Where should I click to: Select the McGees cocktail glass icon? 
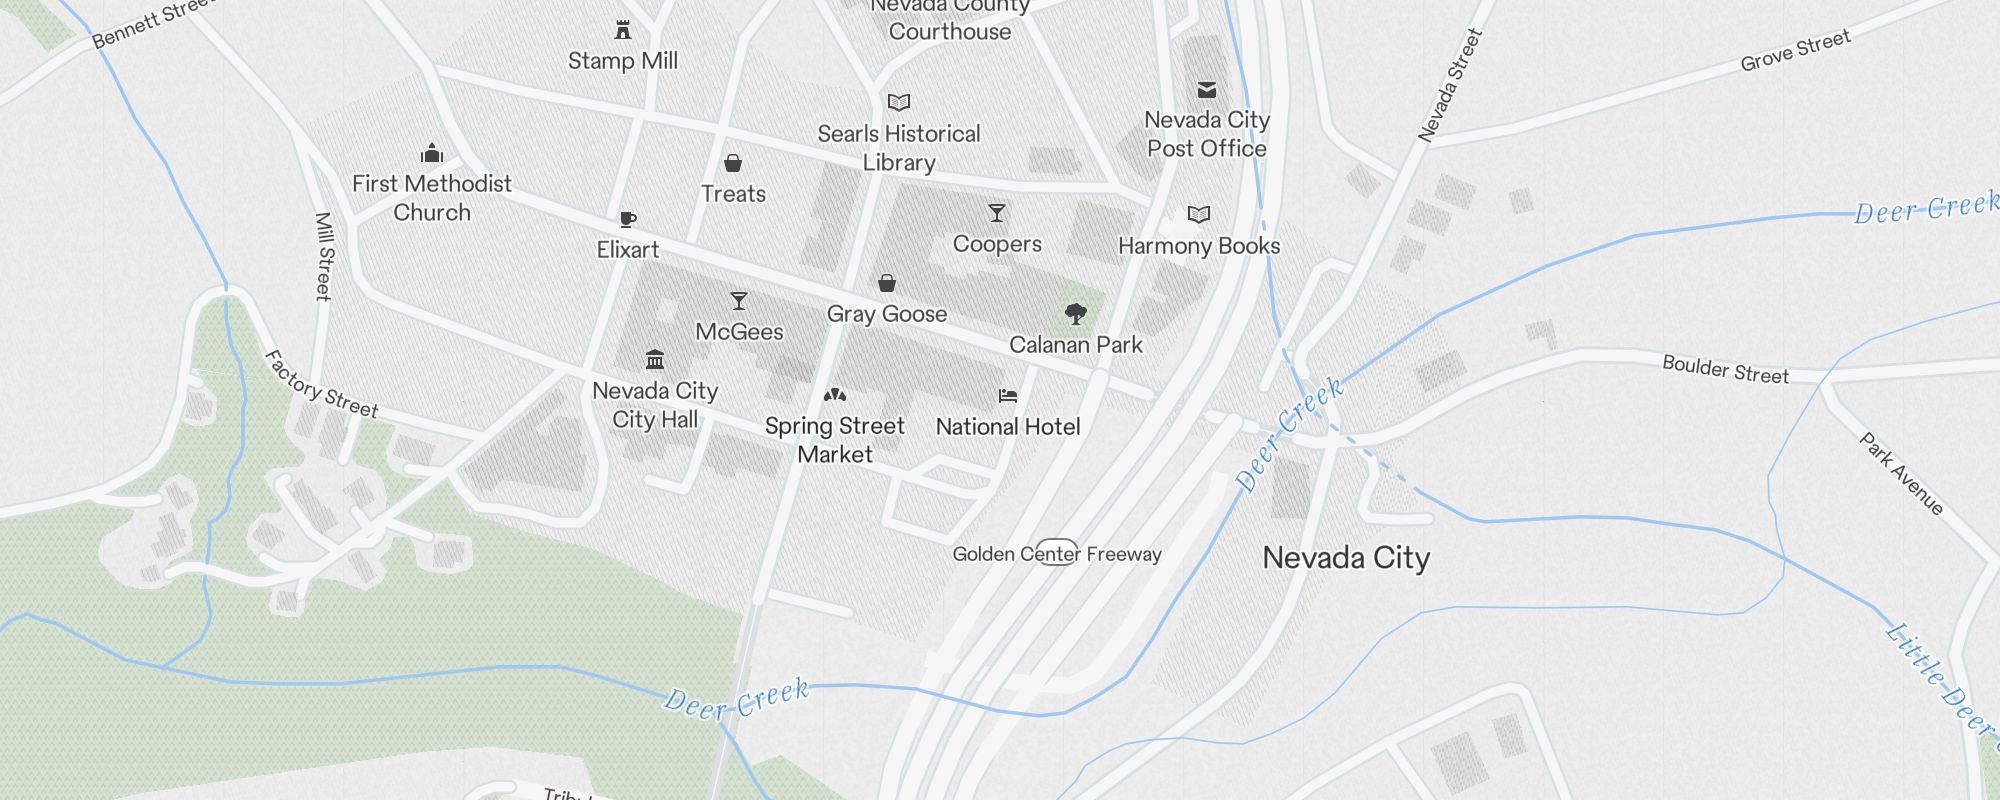[x=739, y=301]
